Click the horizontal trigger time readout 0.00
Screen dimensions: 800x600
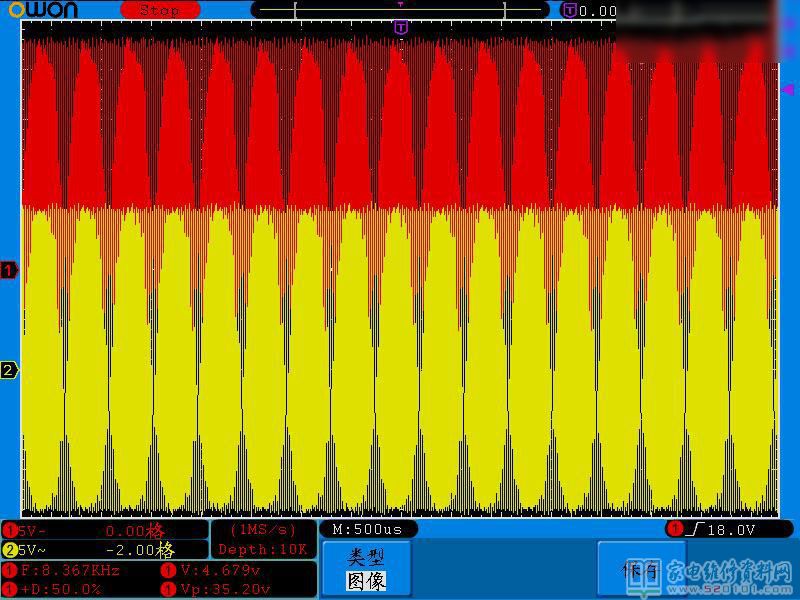pyautogui.click(x=597, y=11)
